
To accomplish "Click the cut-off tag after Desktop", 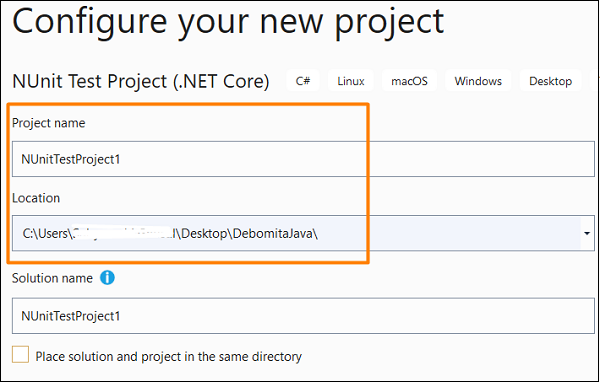I will tap(595, 81).
